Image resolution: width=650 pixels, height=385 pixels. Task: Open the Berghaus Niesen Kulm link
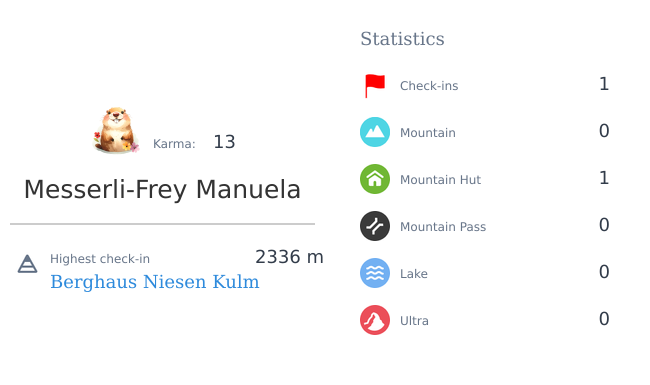coord(155,282)
